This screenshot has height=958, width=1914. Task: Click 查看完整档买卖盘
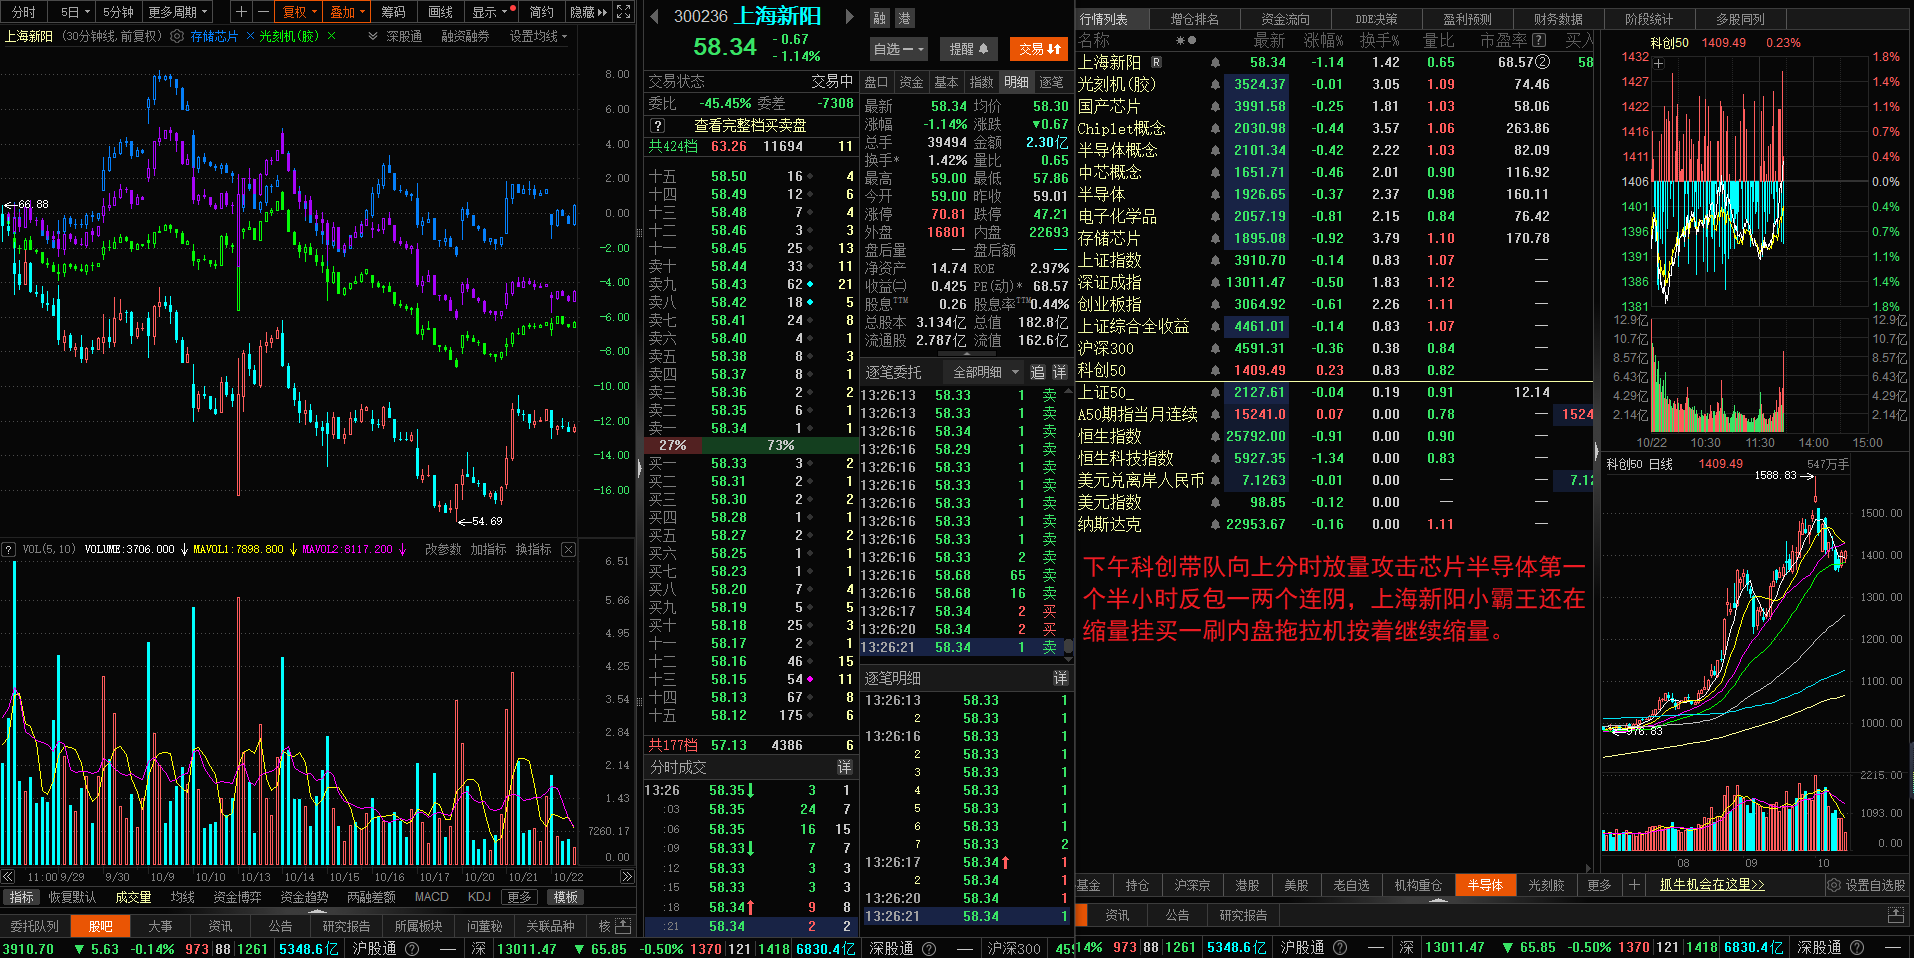coord(750,126)
